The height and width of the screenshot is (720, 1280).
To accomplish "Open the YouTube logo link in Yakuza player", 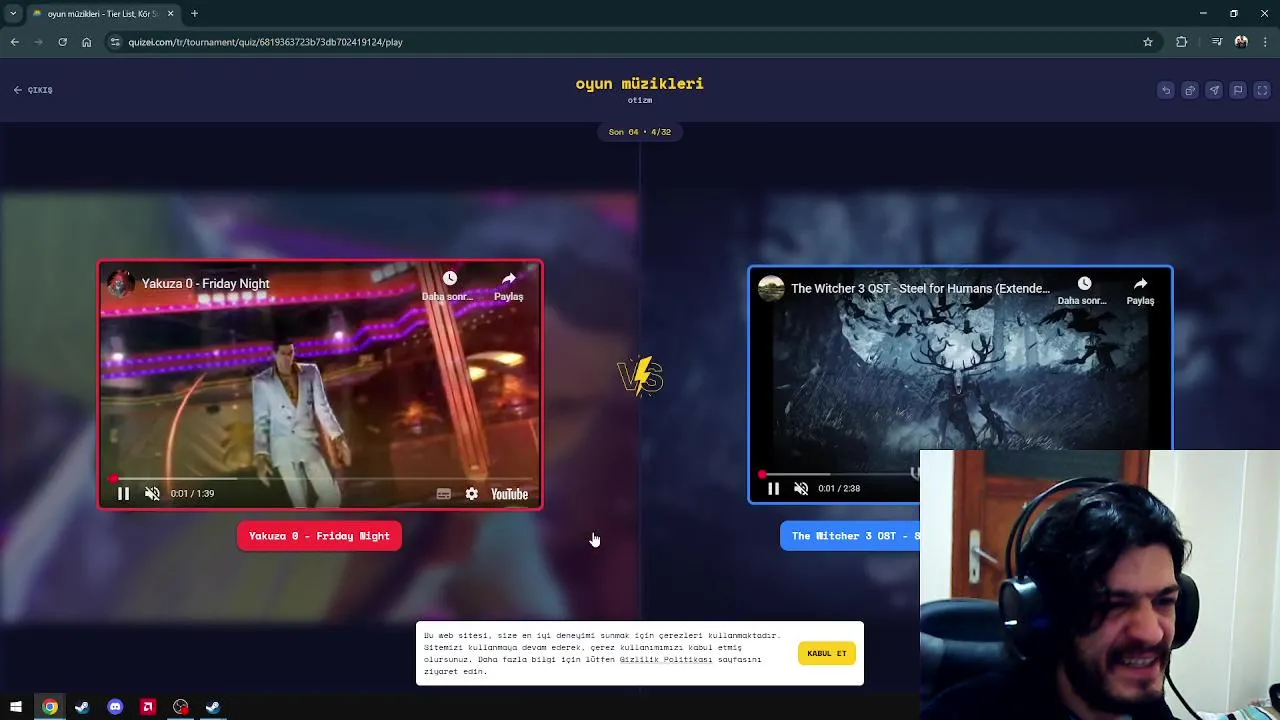I will point(509,494).
